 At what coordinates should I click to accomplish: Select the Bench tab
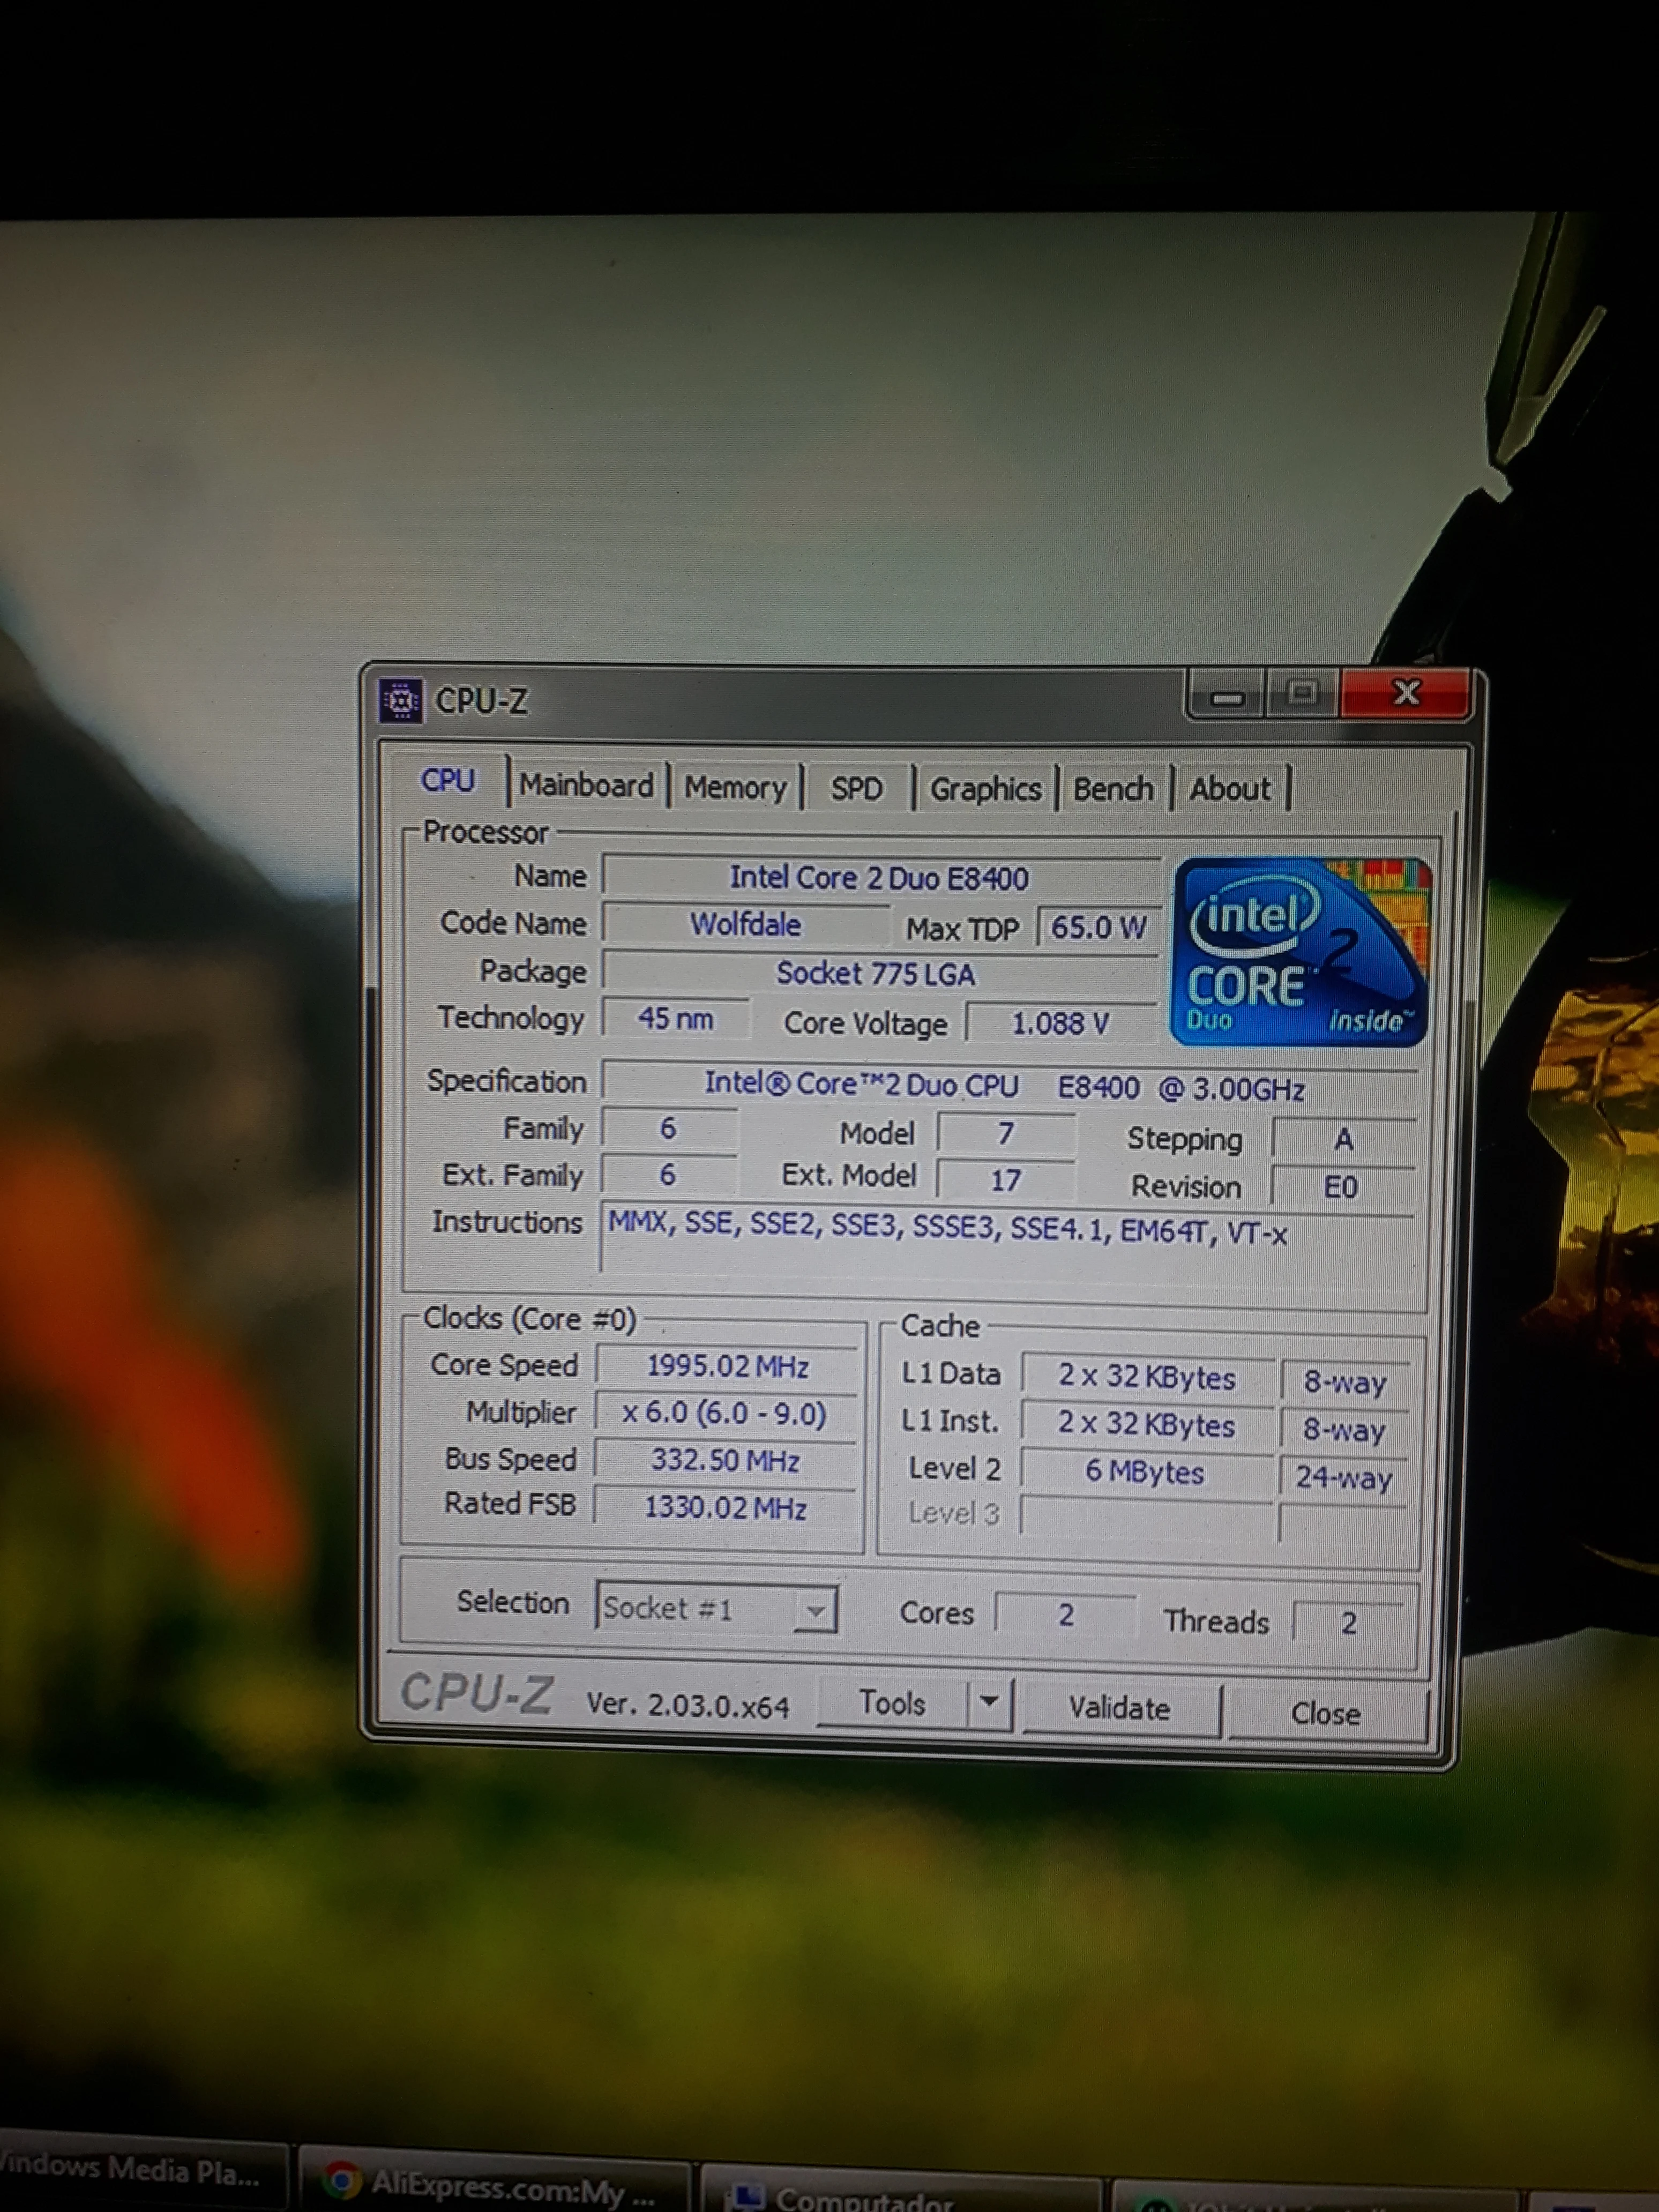pyautogui.click(x=1113, y=789)
